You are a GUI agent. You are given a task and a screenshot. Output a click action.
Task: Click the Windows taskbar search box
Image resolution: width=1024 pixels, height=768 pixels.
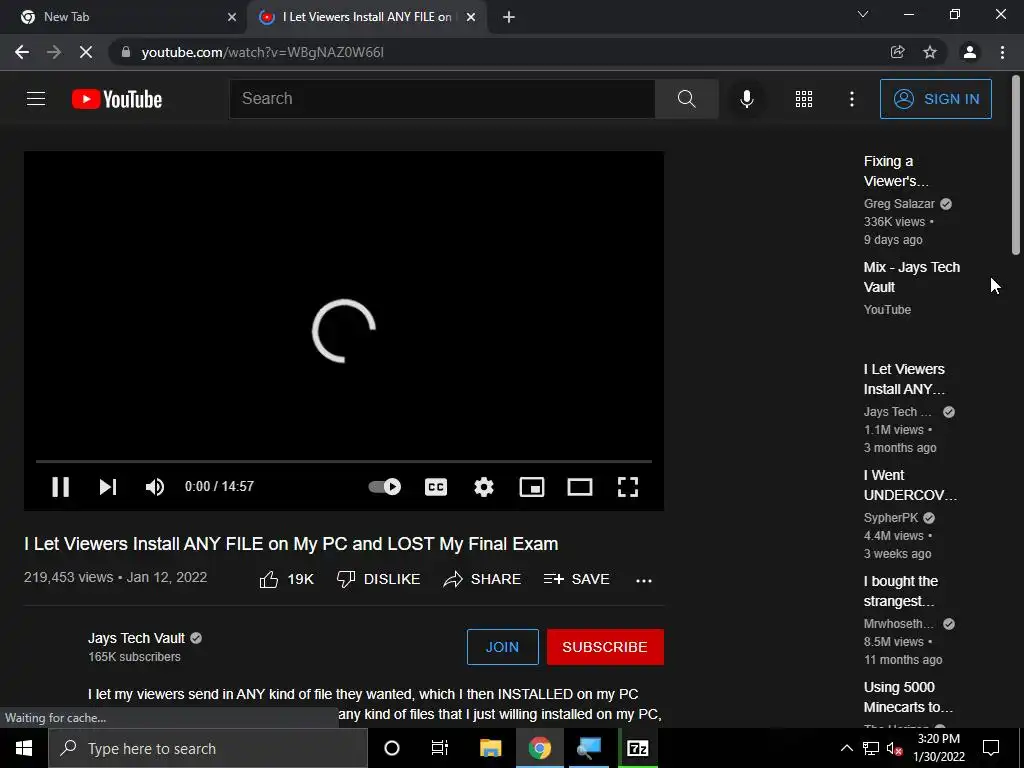point(208,748)
